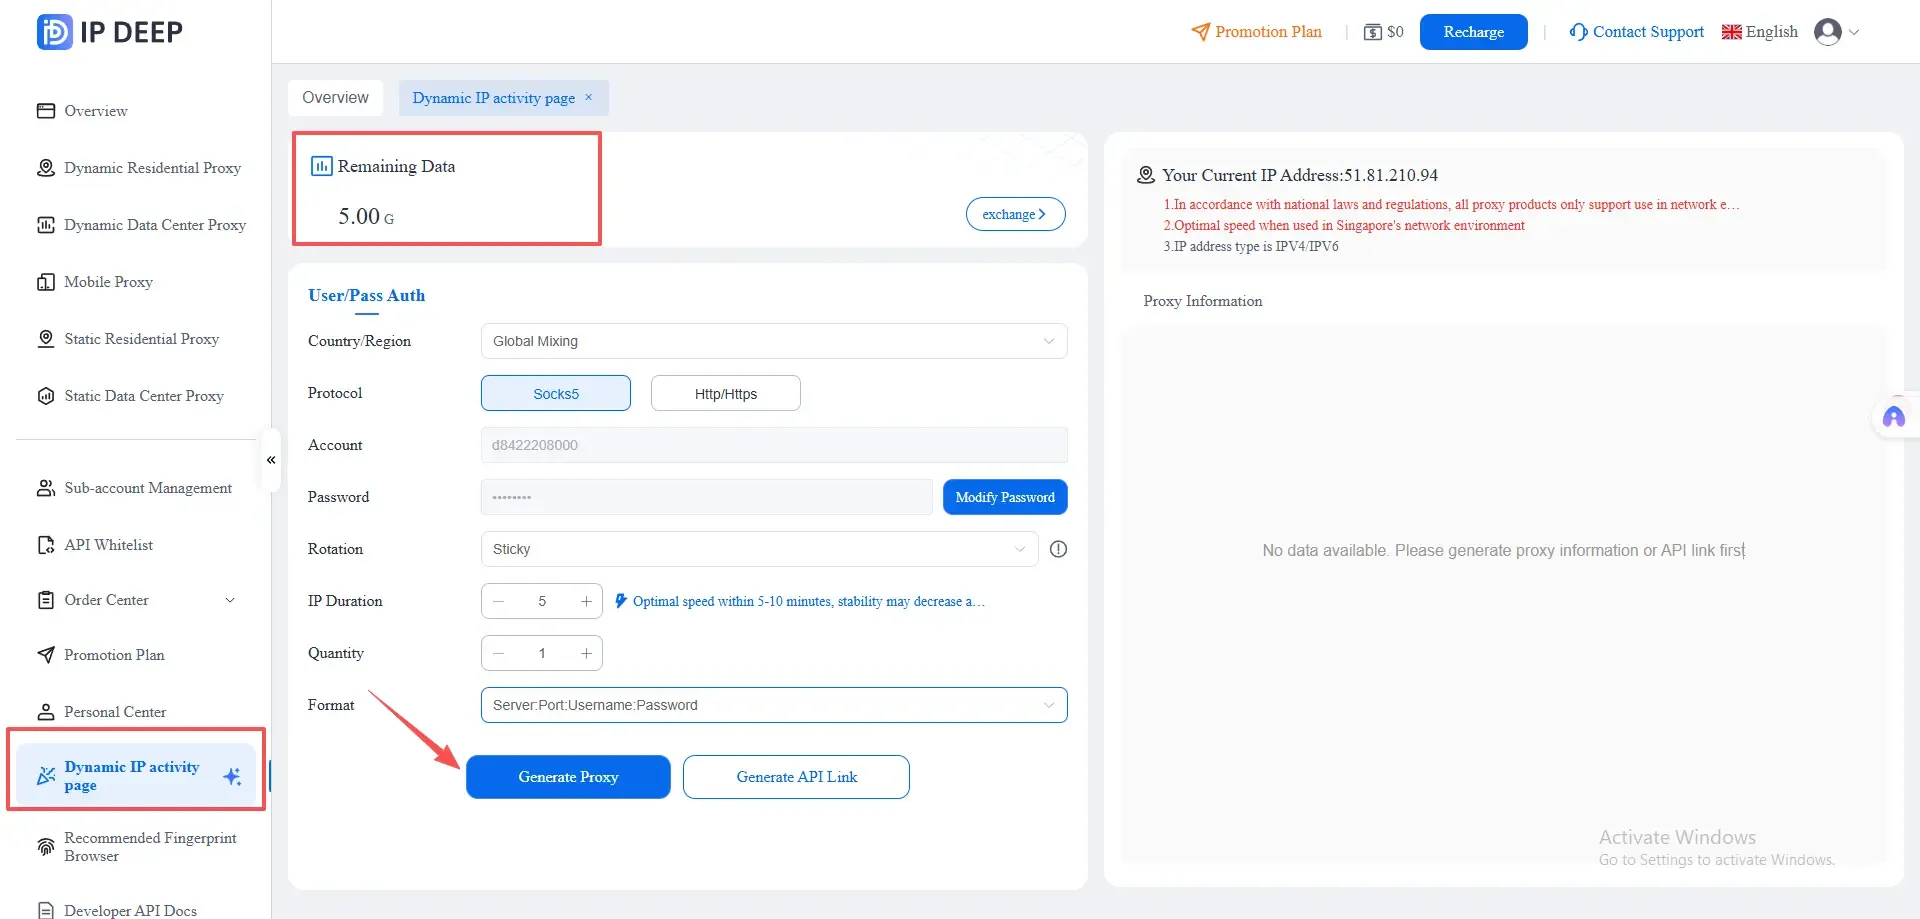Screen dimensions: 1920x919
Task: Open the user avatar icon
Action: click(1828, 32)
